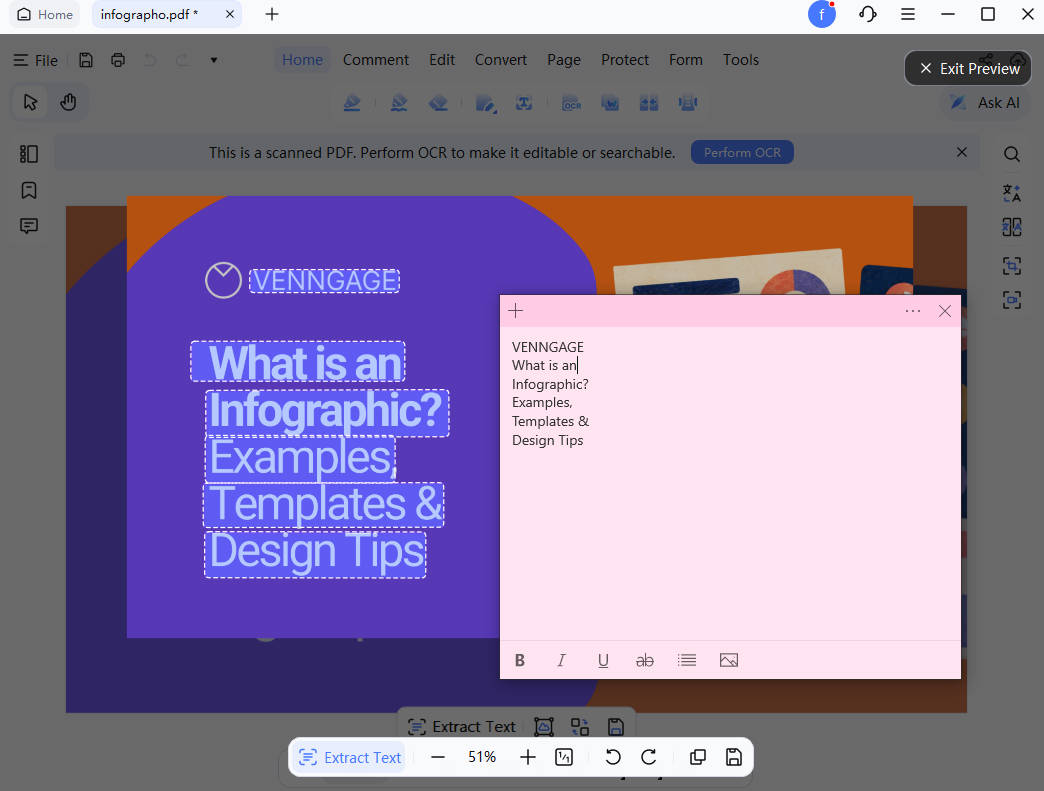Zoom in with the plus icon beside 51%

[x=527, y=757]
